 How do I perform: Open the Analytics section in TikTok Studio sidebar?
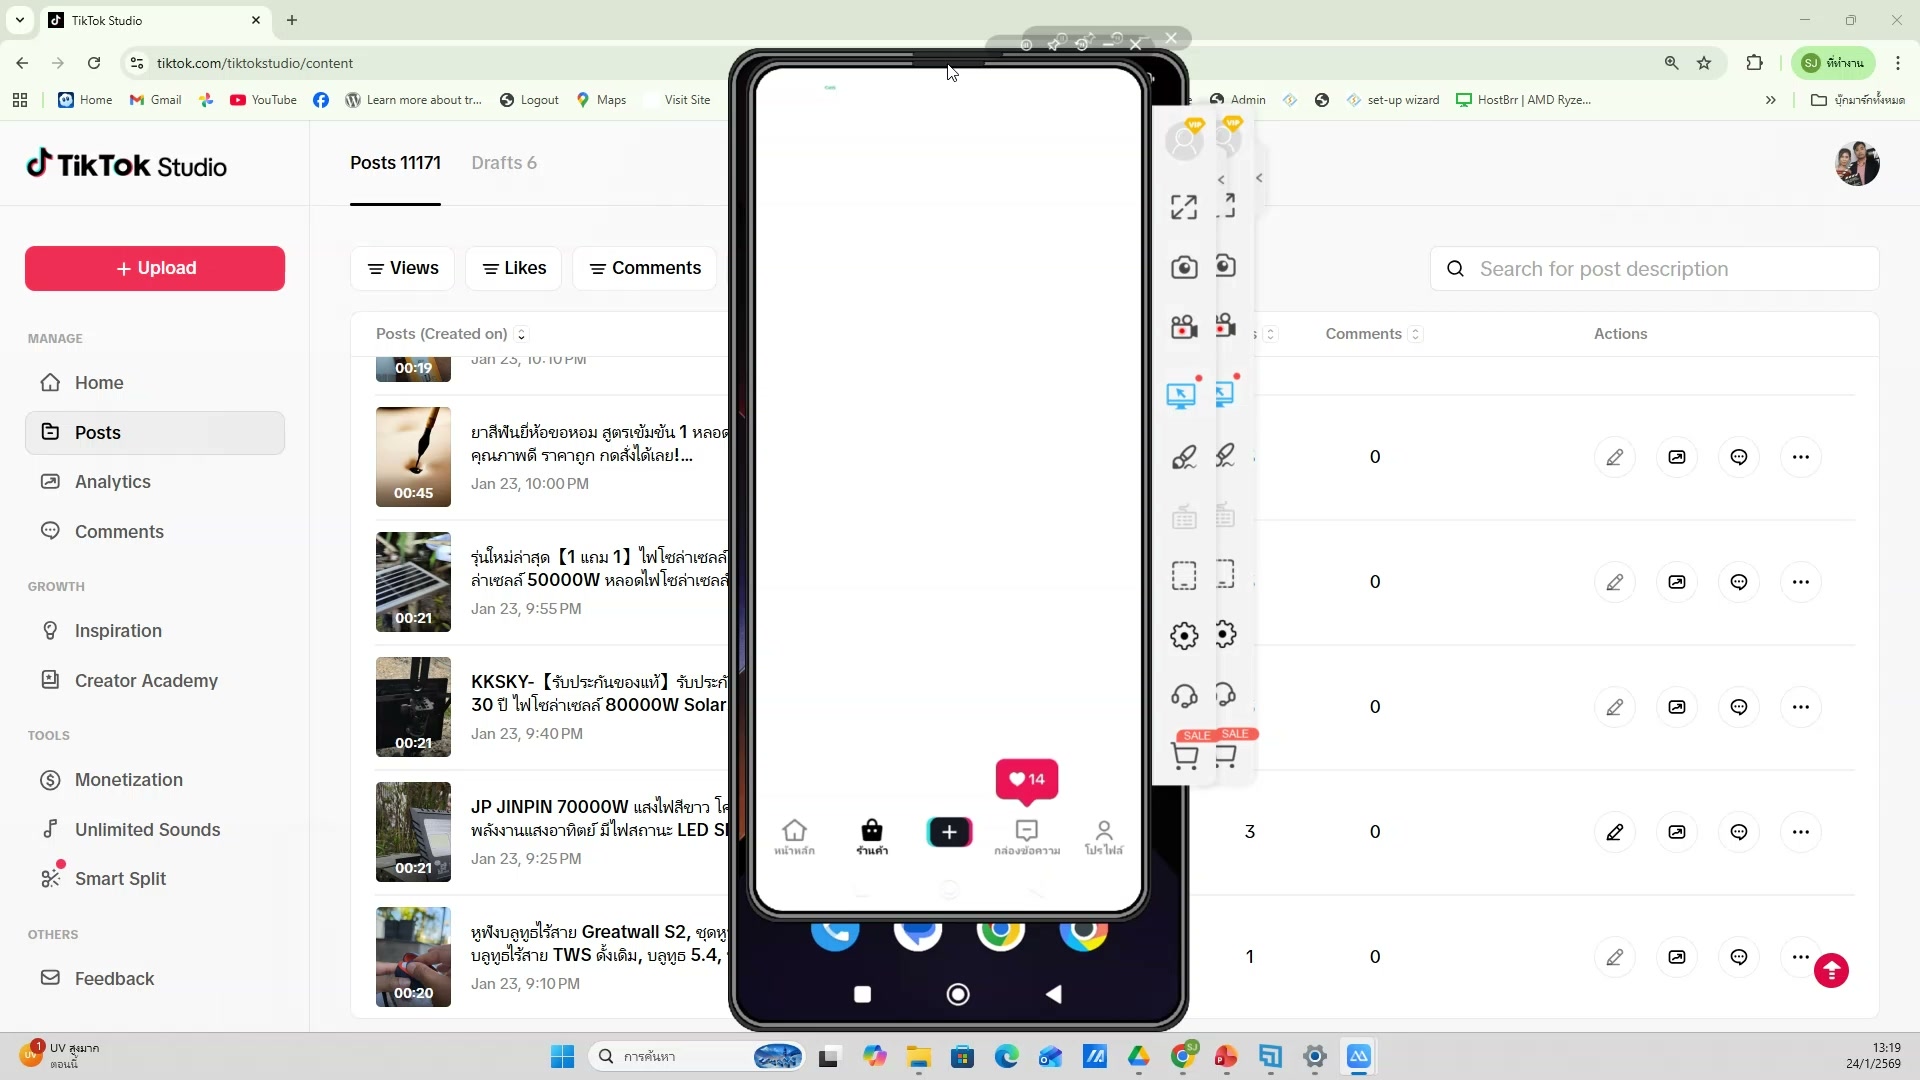click(113, 481)
